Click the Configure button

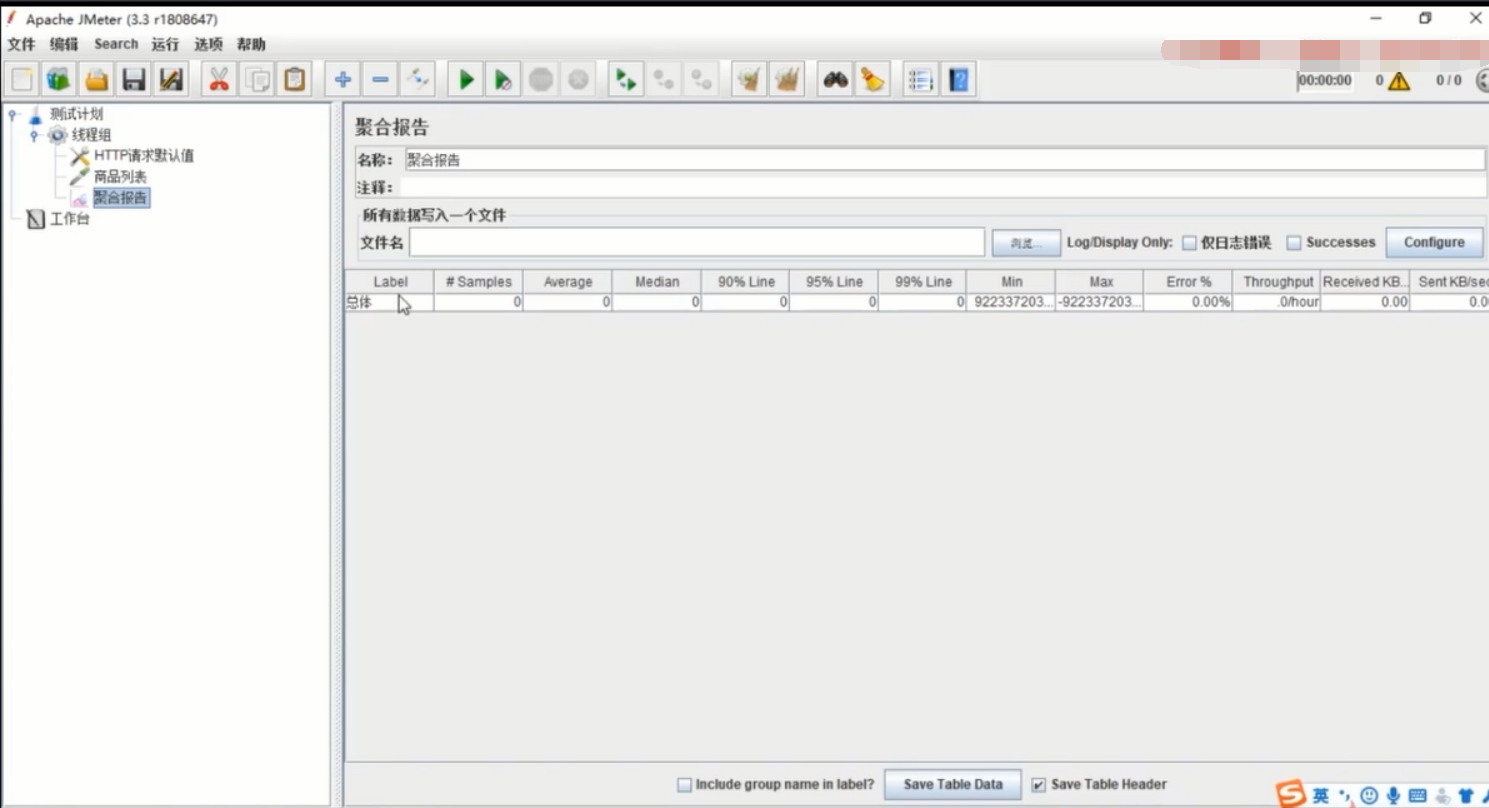pos(1434,242)
